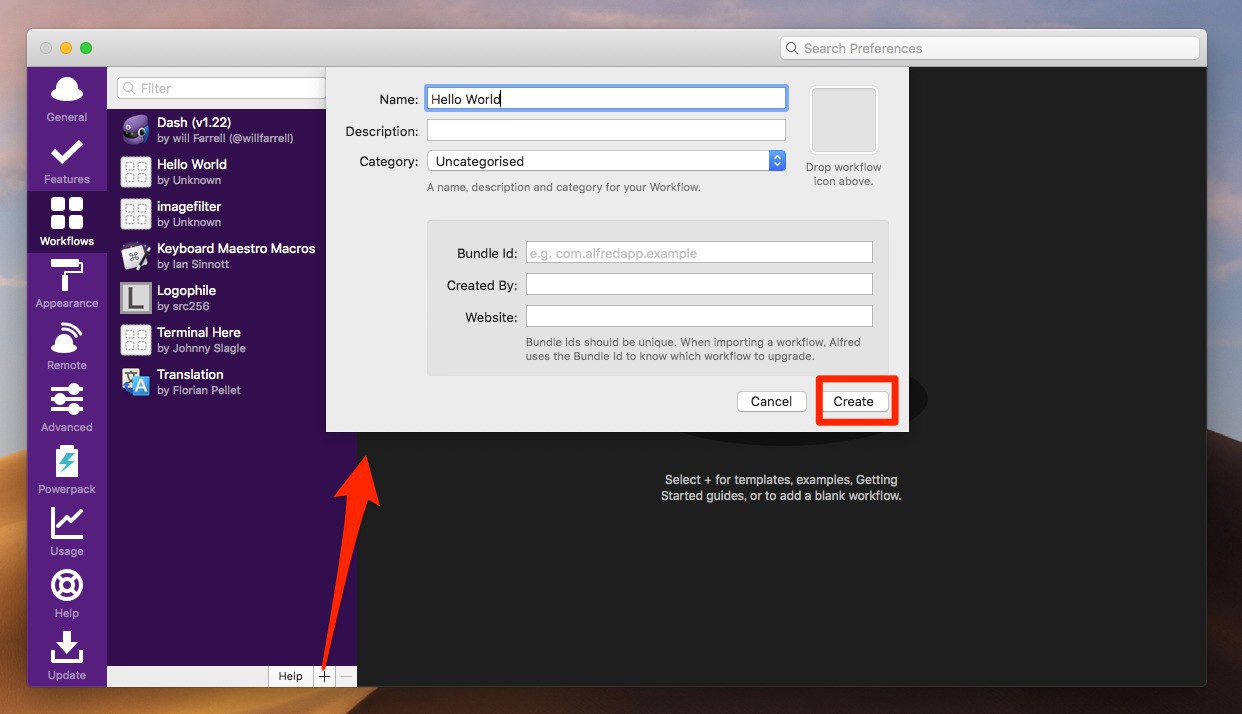Click the minus button to remove workflow

coord(346,676)
